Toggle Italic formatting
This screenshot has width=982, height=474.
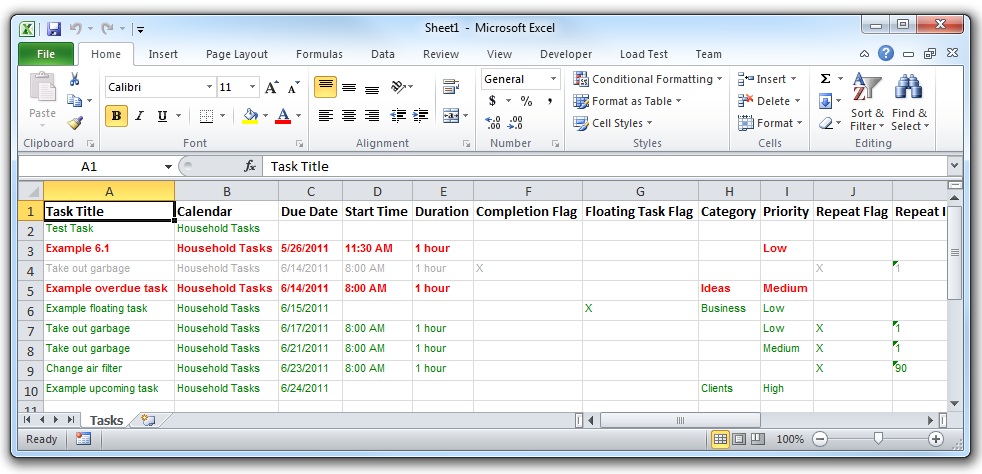(139, 116)
